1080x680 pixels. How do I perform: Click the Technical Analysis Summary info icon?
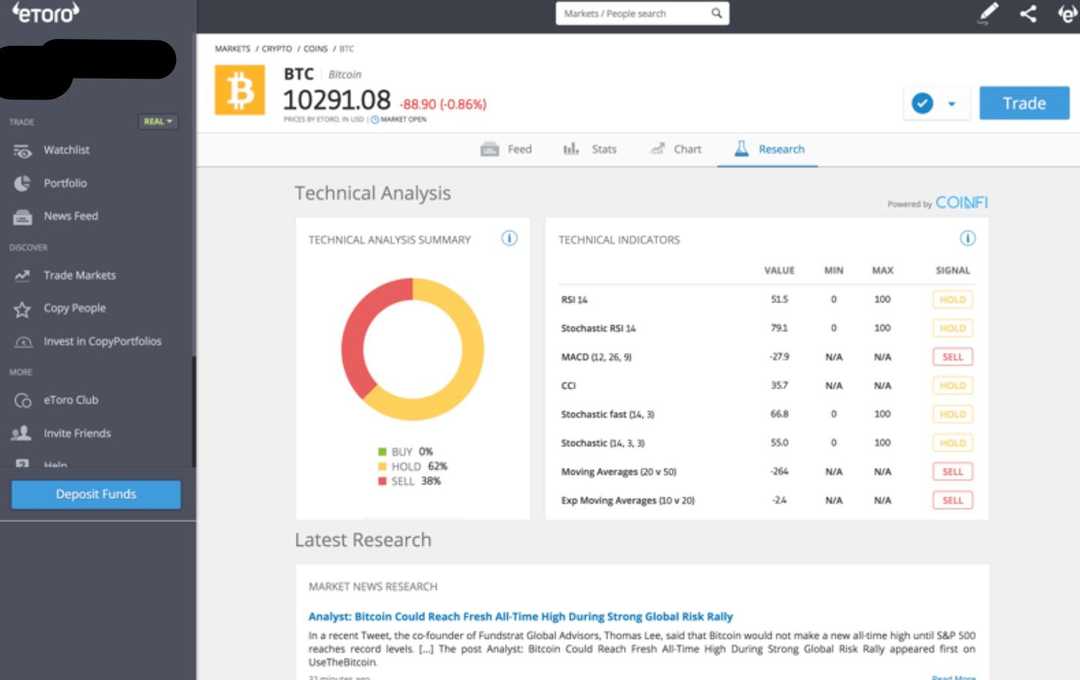tap(509, 238)
